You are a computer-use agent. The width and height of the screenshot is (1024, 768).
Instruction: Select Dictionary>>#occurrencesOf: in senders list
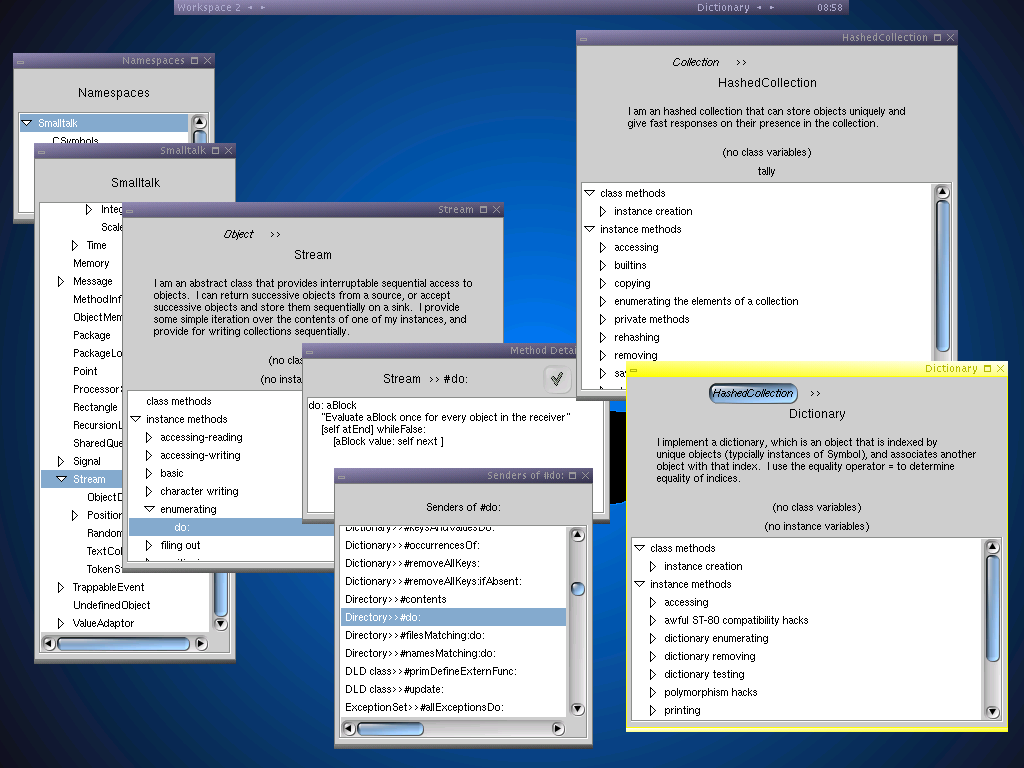tap(412, 545)
